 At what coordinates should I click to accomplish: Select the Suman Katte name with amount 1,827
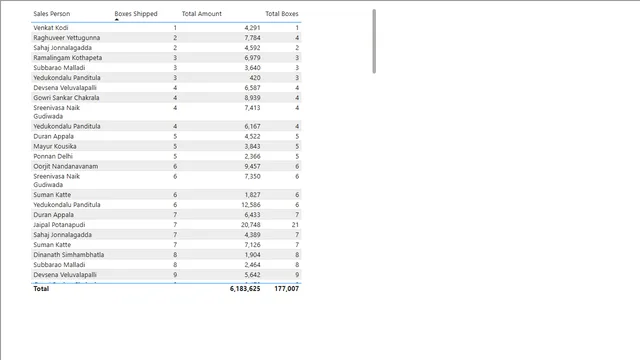point(52,195)
